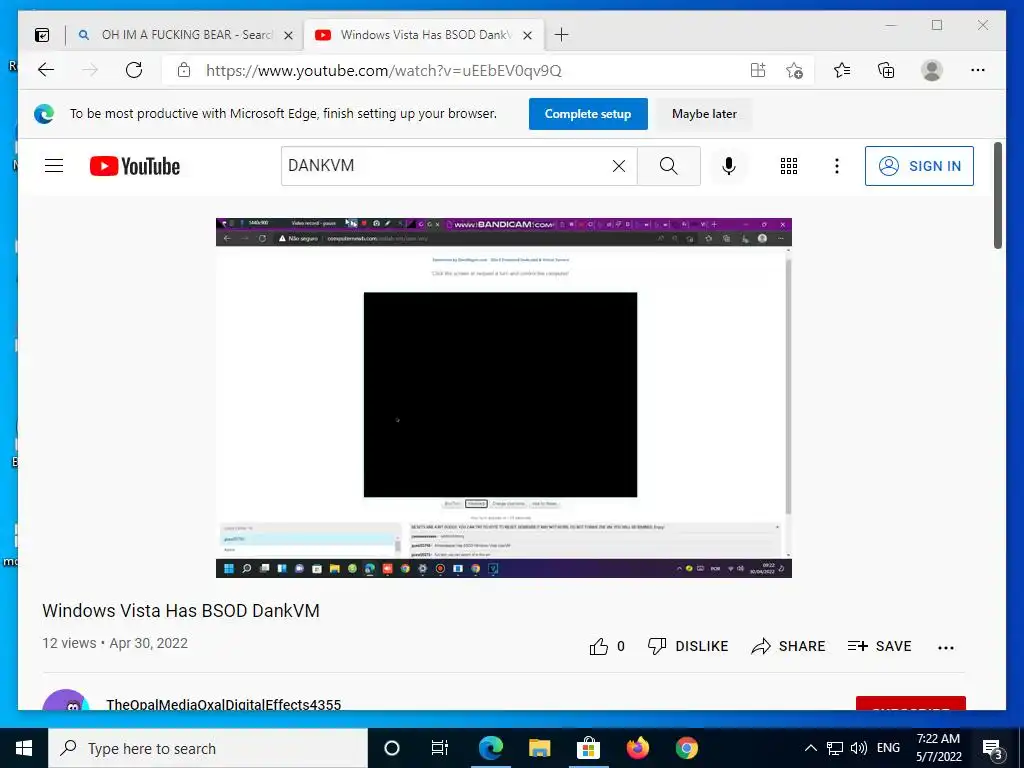The width and height of the screenshot is (1024, 768).
Task: Go back to the previous page
Action: 46,70
